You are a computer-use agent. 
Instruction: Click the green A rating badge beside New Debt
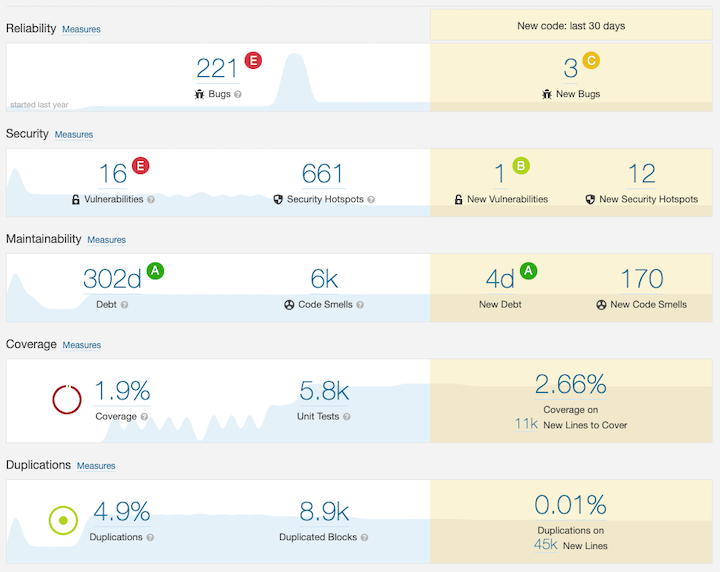click(529, 271)
